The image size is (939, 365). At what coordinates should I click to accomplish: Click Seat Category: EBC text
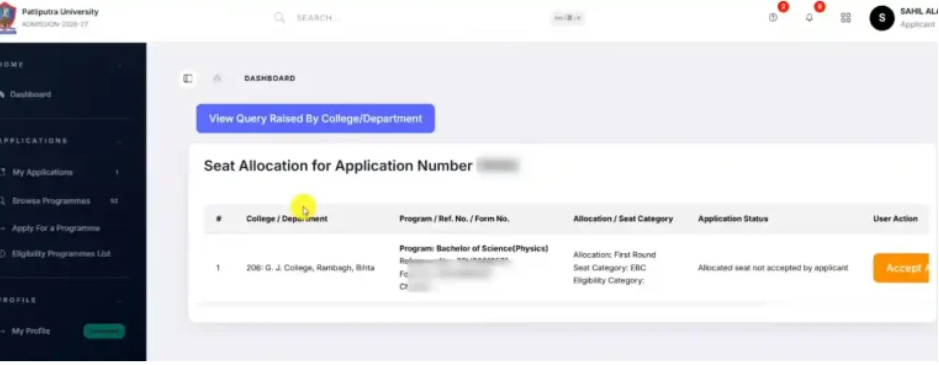[x=610, y=267]
